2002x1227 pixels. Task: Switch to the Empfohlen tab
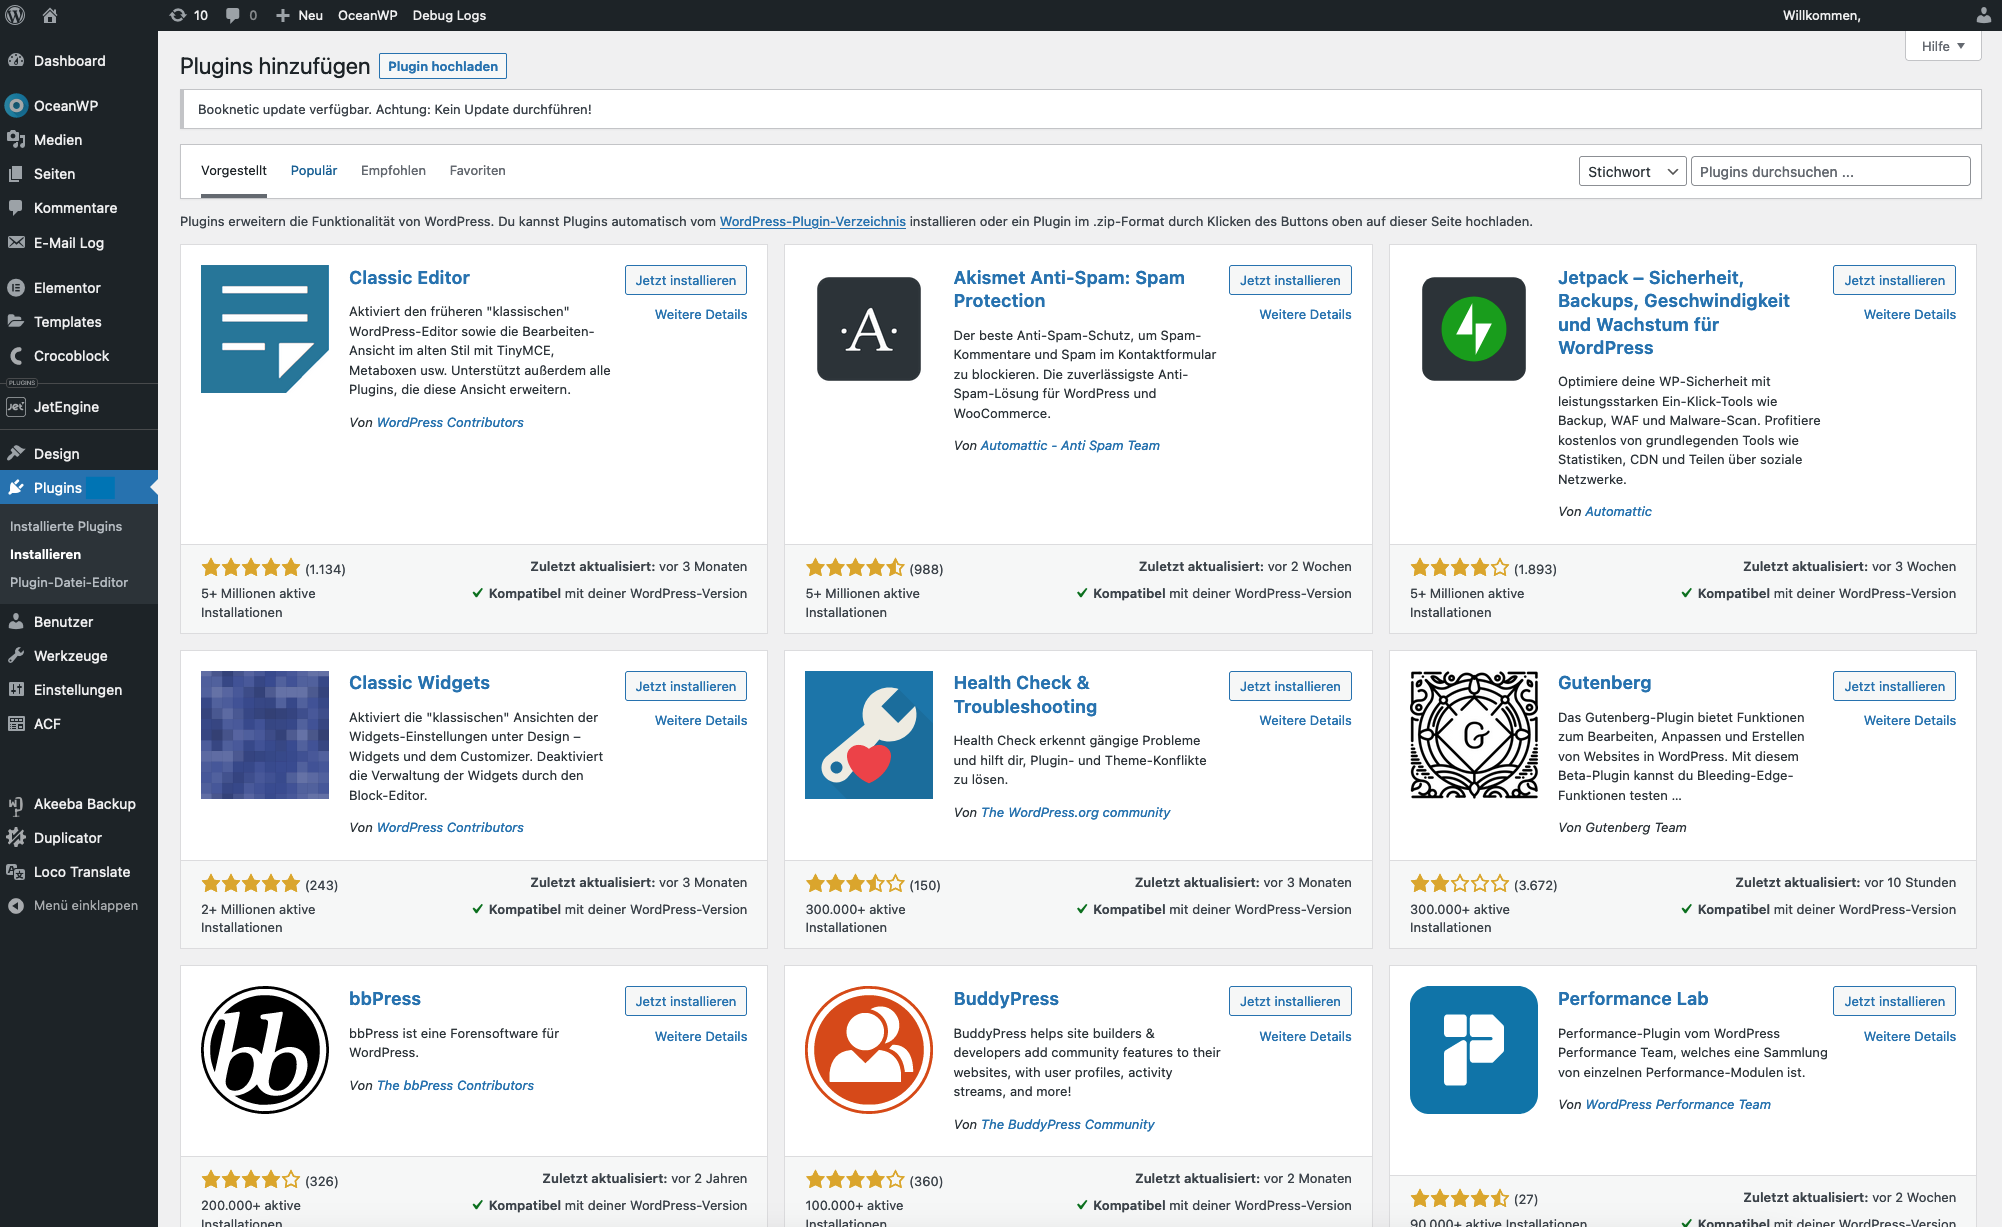tap(393, 171)
